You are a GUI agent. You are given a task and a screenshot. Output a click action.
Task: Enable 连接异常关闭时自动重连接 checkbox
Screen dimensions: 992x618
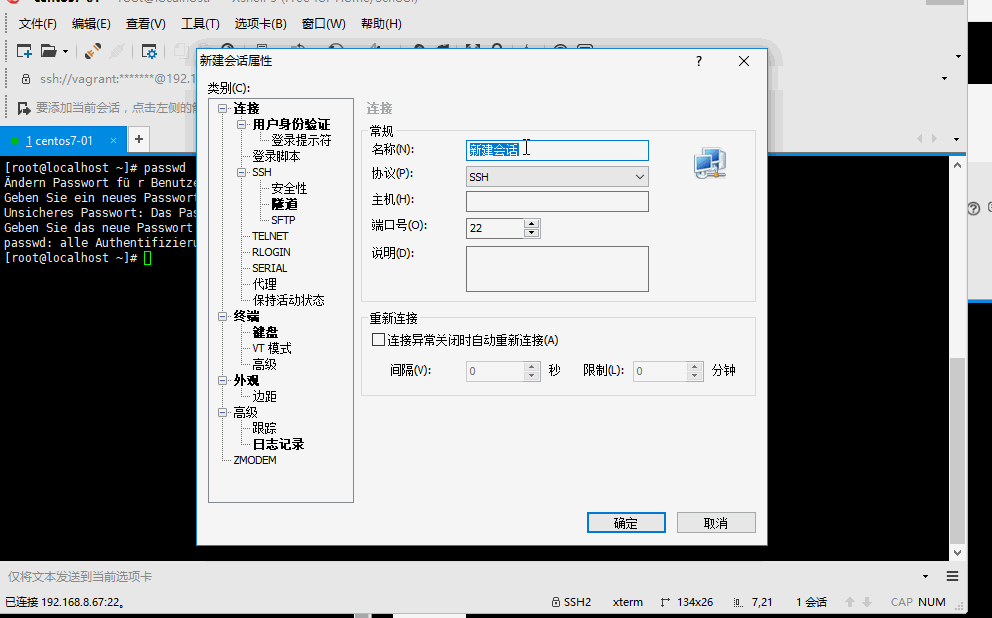click(x=378, y=340)
